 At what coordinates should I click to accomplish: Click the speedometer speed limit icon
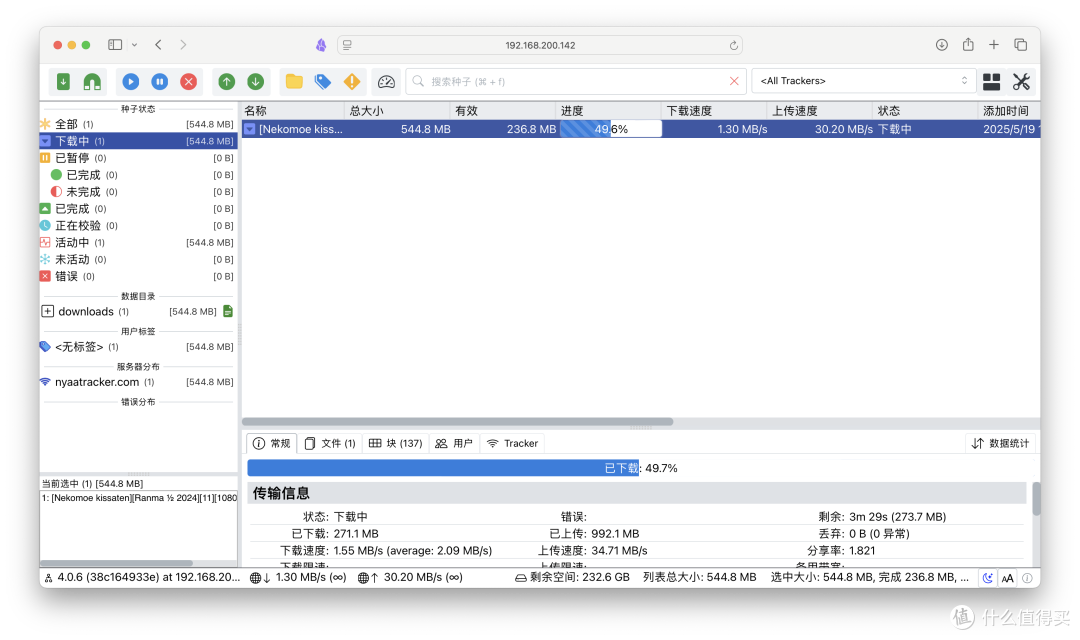[x=386, y=81]
